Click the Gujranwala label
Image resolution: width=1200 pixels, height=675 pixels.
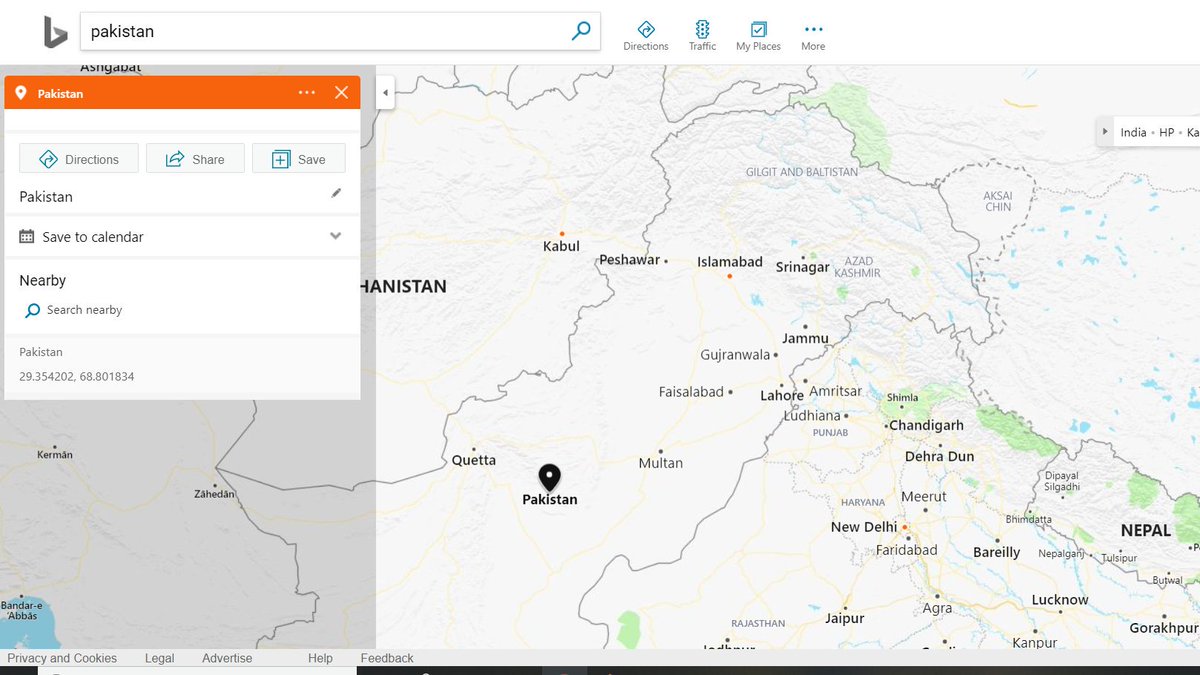click(x=736, y=355)
